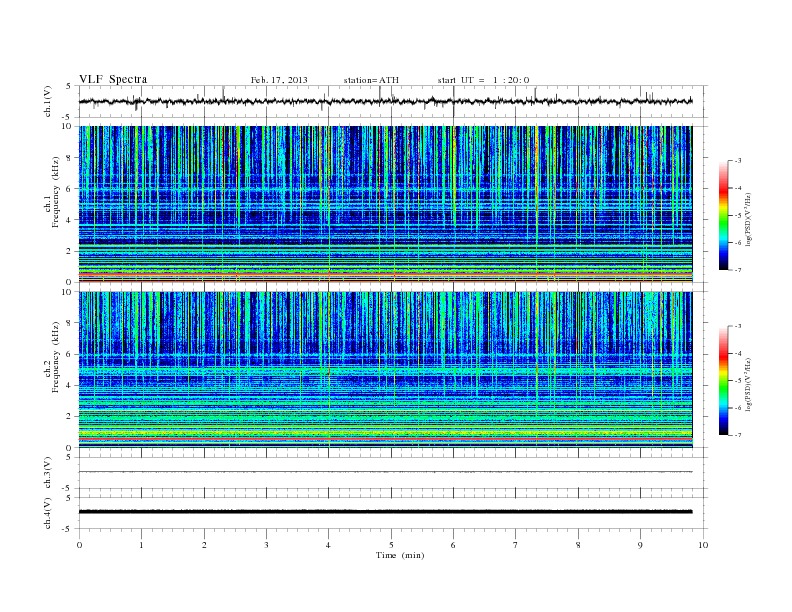This screenshot has height=612, width=792.
Task: Click the 'ch.1(V)' waveform axis label
Action: tap(48, 101)
